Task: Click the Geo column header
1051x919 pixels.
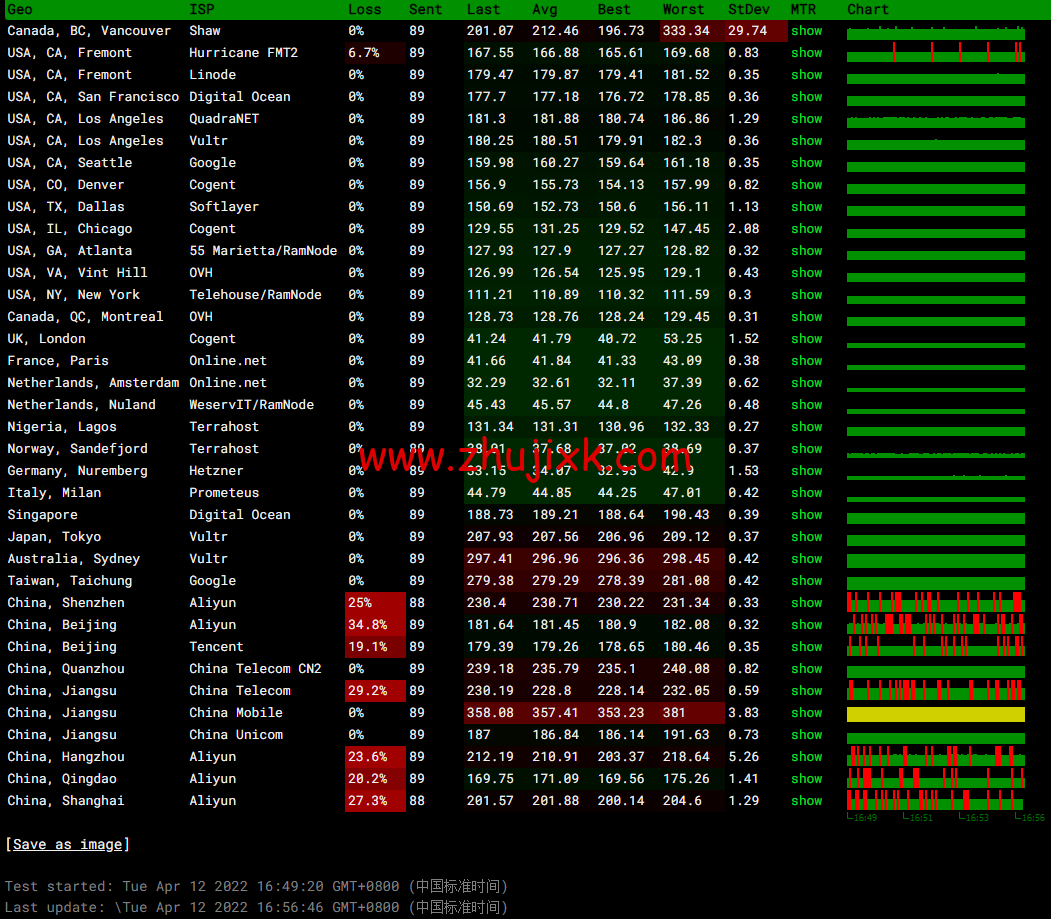Action: (20, 9)
